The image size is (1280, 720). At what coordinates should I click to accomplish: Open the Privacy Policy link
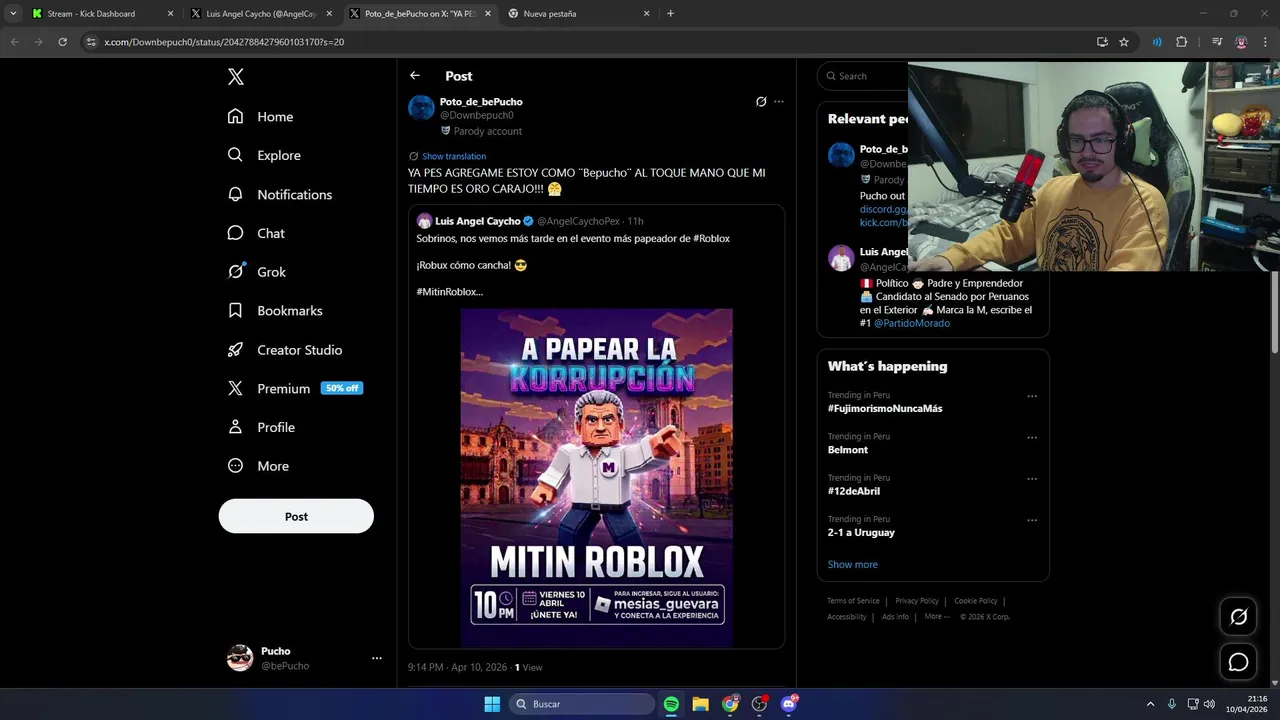pyautogui.click(x=917, y=601)
